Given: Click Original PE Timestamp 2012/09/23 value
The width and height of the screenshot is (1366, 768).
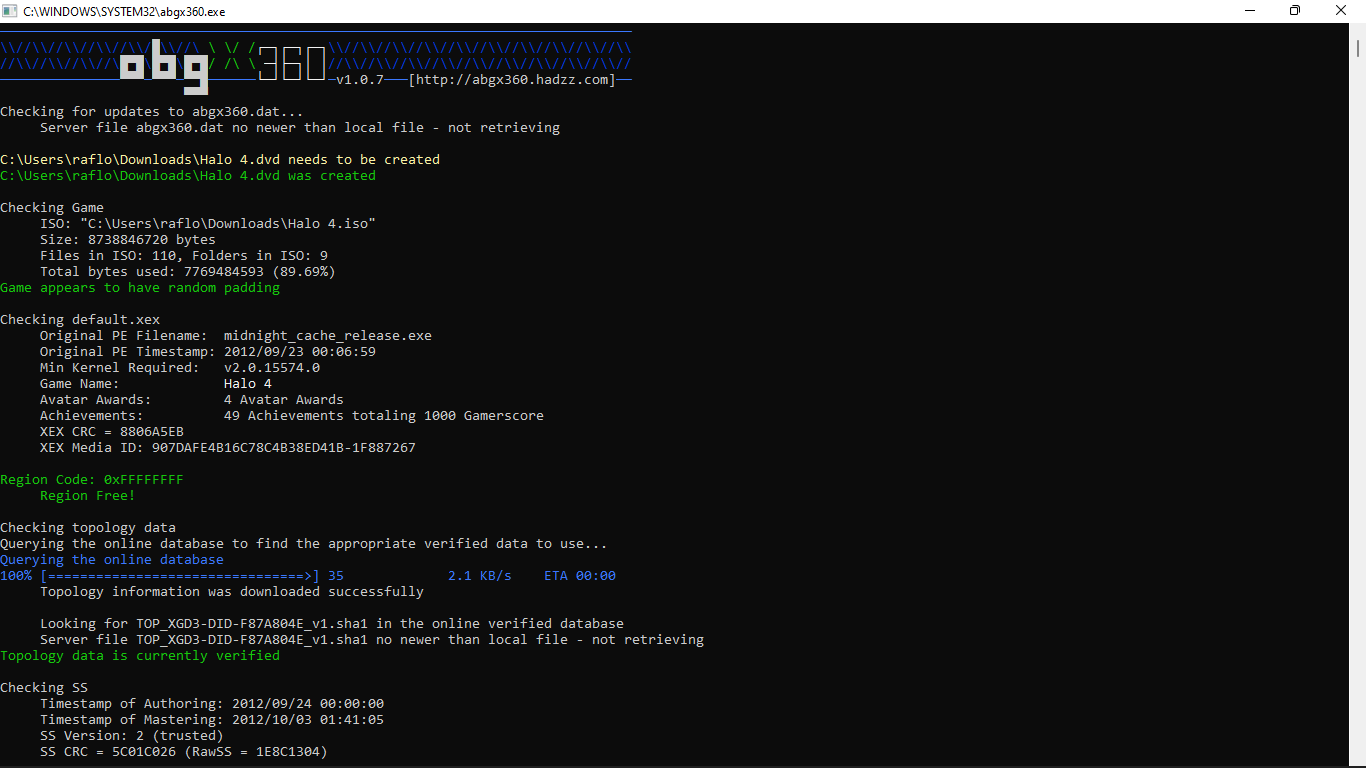Looking at the screenshot, I should coord(300,352).
